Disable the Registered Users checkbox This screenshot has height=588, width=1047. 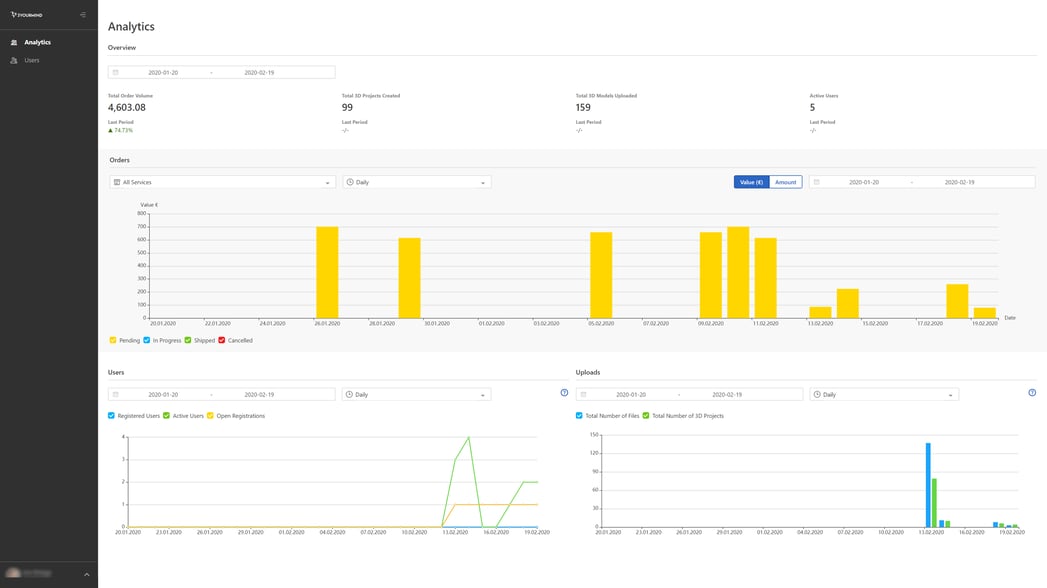click(x=111, y=415)
